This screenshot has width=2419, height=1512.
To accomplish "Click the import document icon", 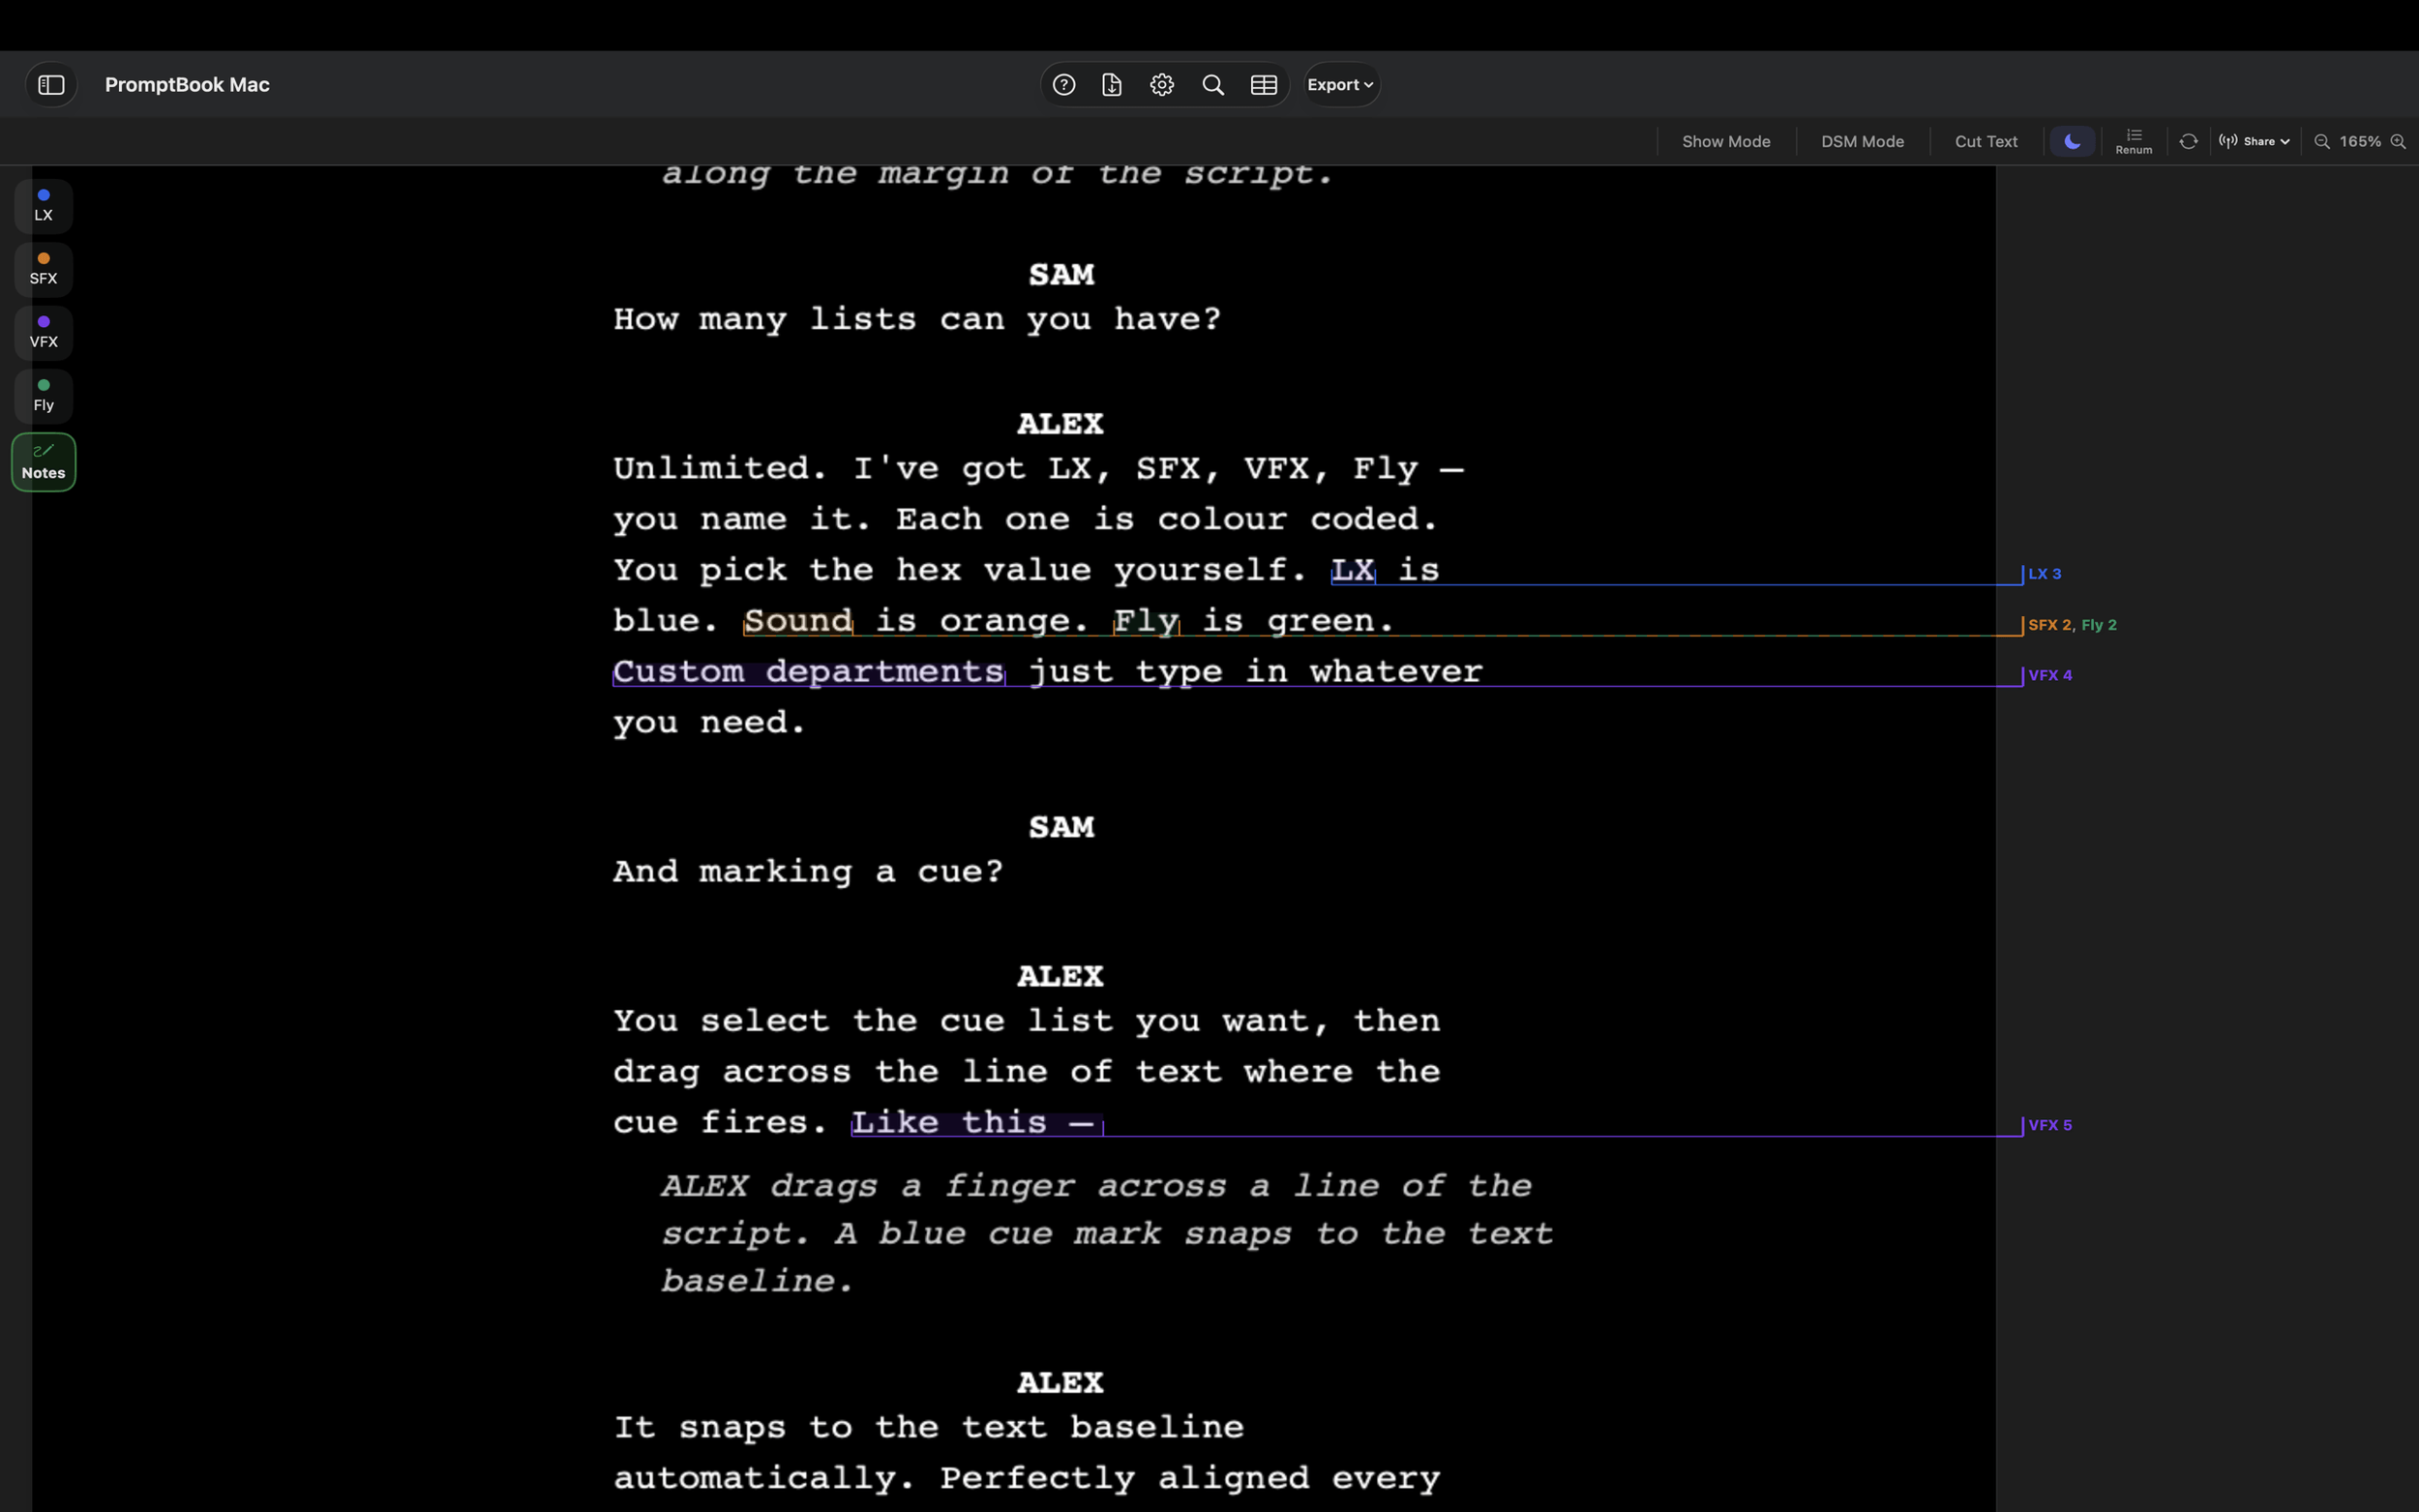I will pos(1112,85).
